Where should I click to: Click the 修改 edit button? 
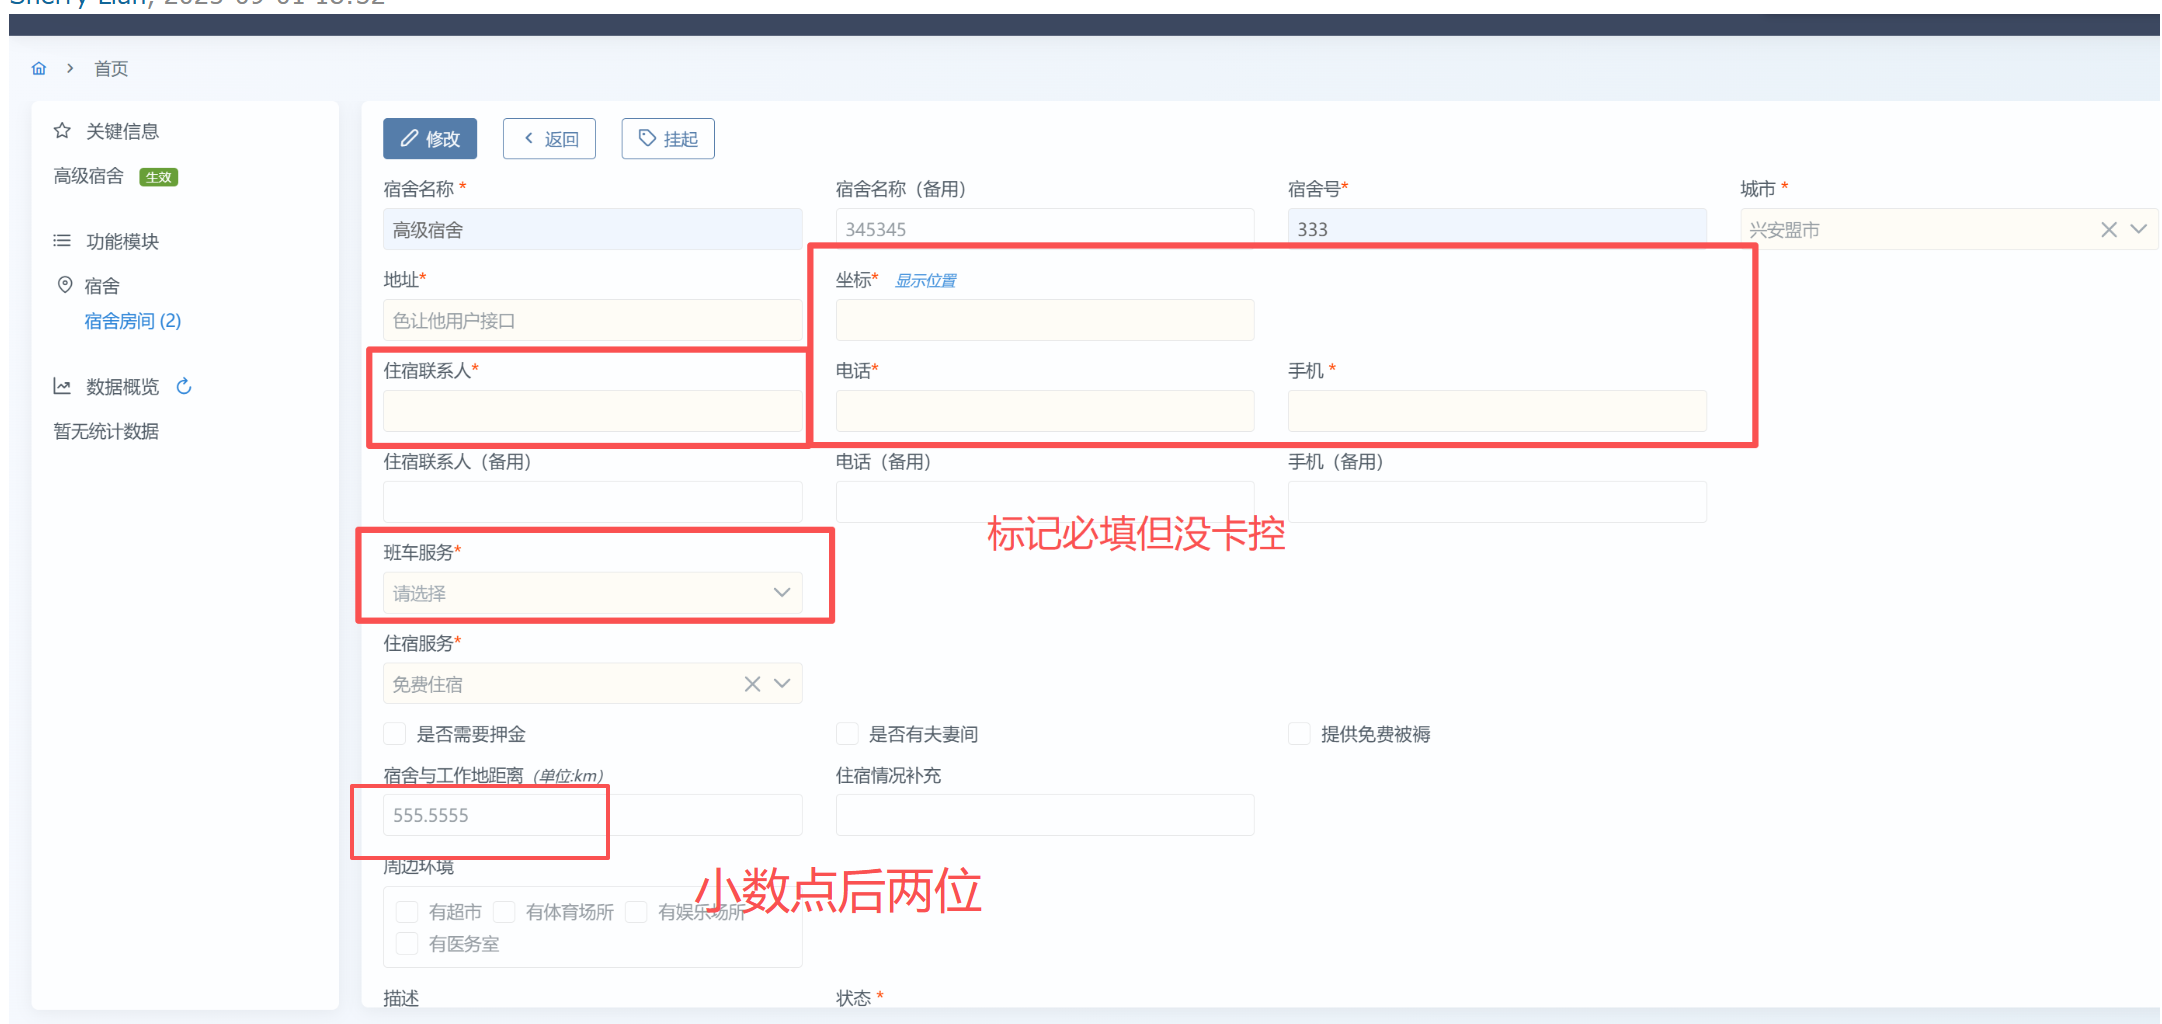430,139
